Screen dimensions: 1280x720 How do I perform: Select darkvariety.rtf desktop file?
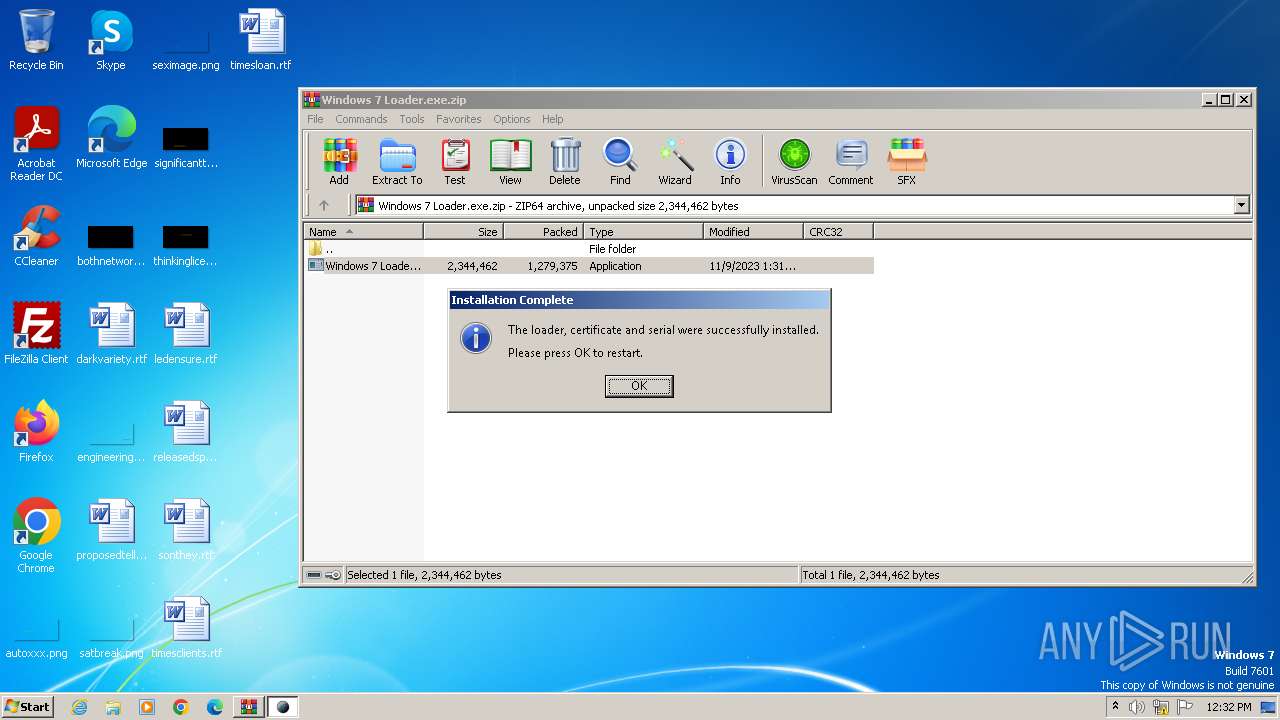(x=111, y=334)
